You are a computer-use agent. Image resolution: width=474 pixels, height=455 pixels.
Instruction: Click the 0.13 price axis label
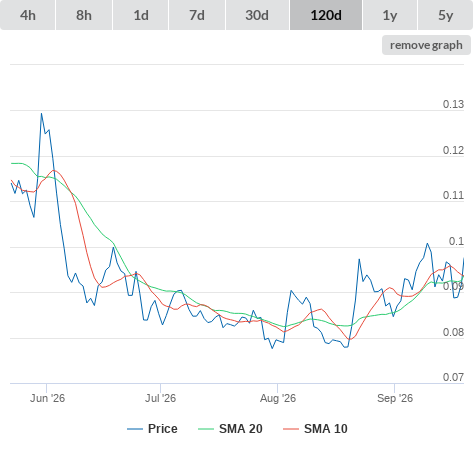pos(453,104)
